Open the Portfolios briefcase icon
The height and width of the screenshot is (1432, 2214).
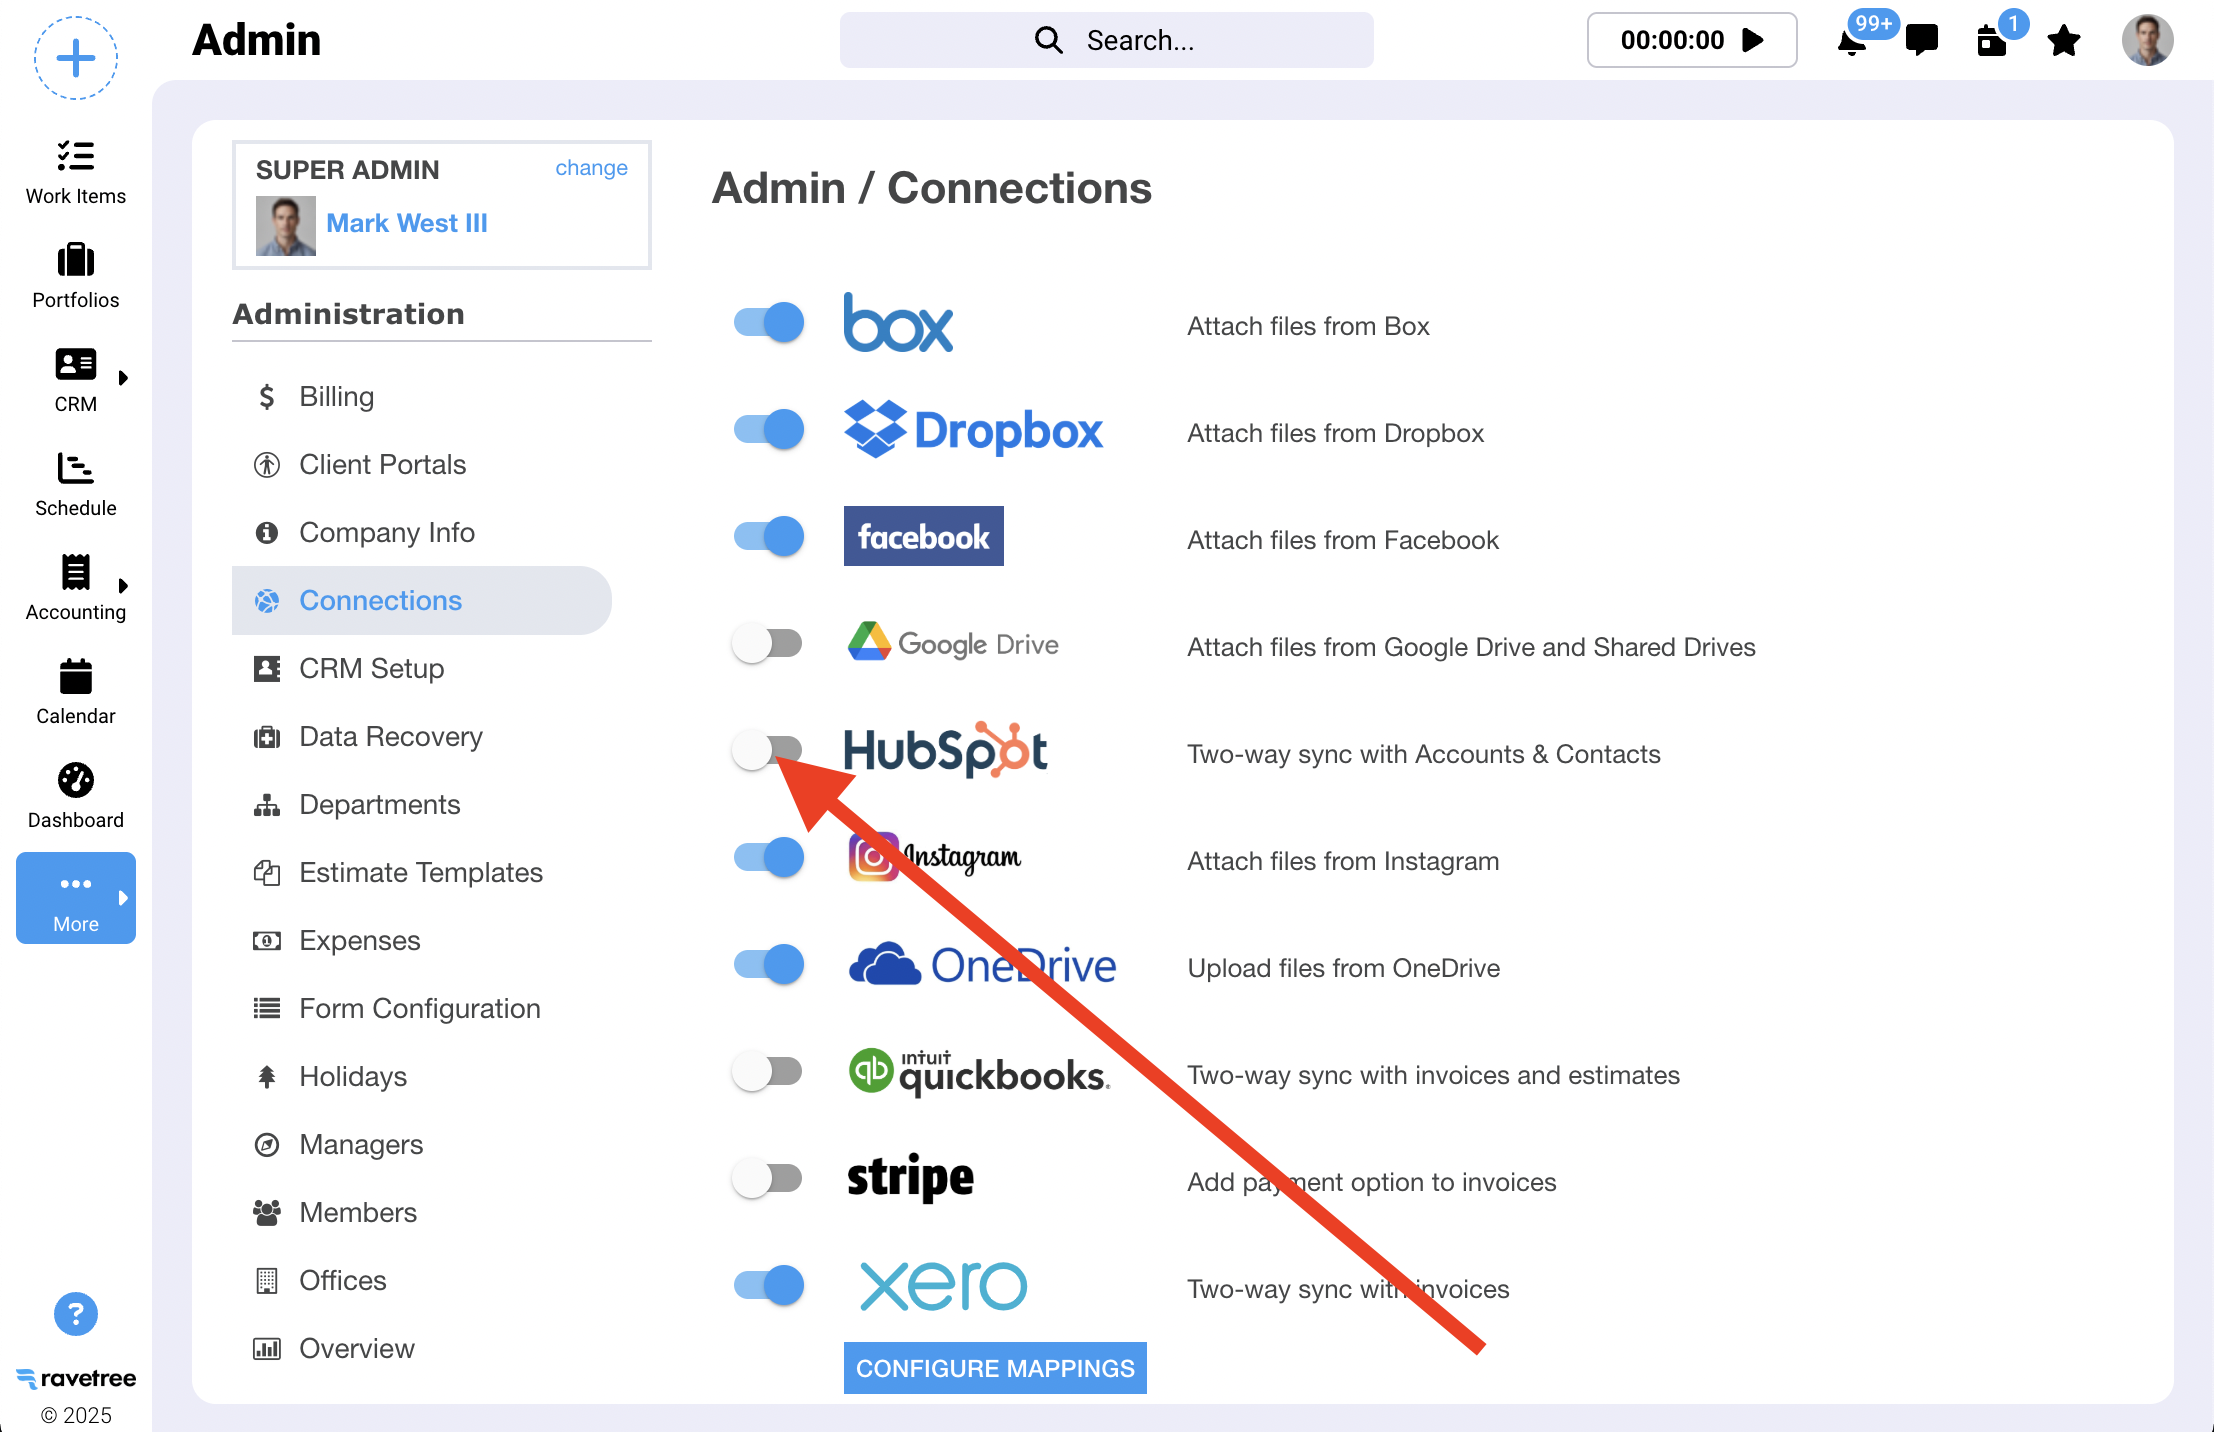point(76,260)
